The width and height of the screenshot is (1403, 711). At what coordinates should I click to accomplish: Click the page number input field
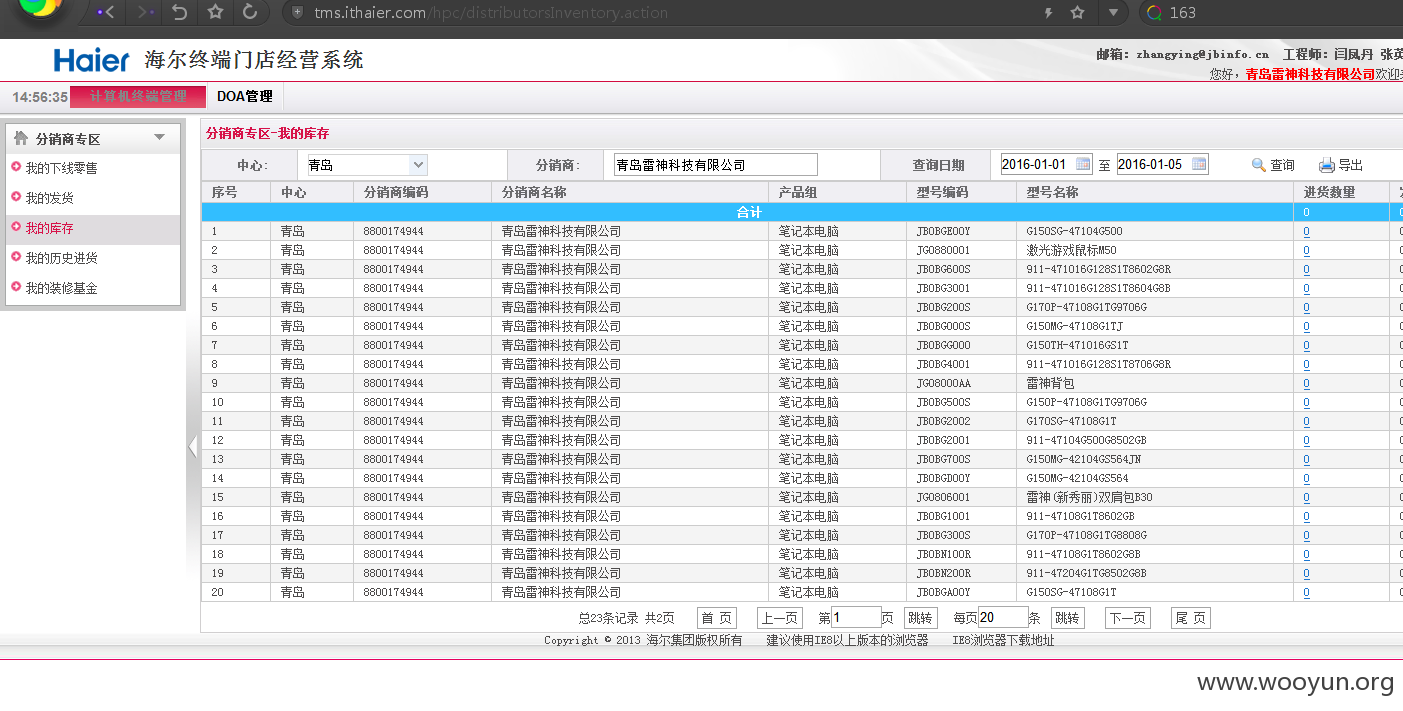pyautogui.click(x=856, y=618)
